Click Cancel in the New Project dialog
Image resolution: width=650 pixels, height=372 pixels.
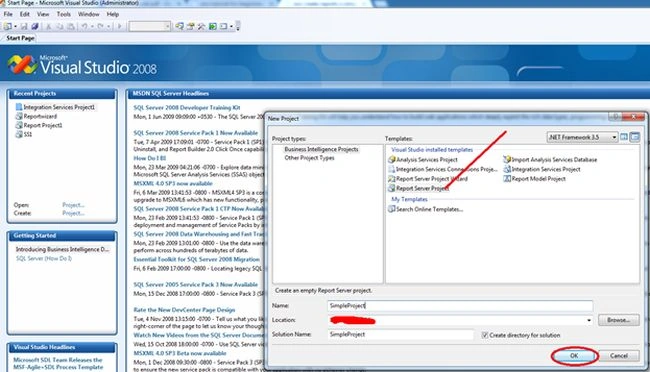click(618, 356)
